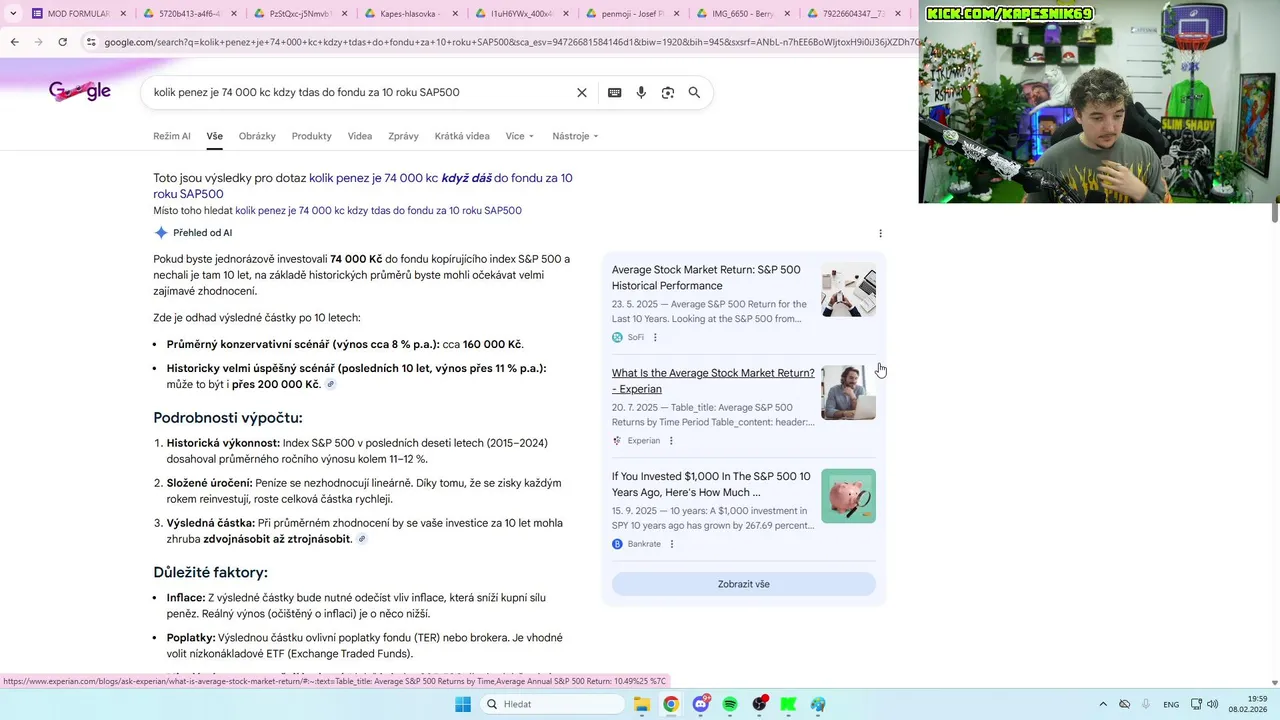Click link icon after 'přes 200 000 Kč'

[331, 385]
